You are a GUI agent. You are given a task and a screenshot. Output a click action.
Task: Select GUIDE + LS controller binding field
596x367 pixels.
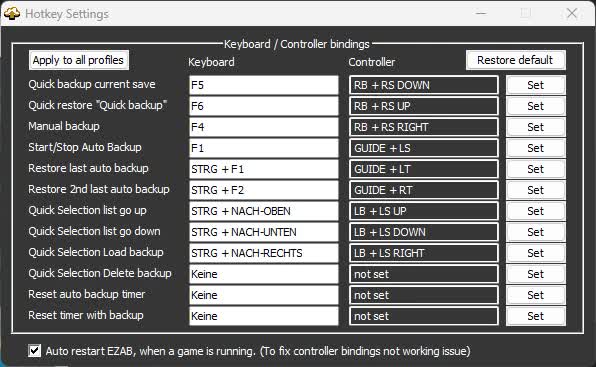point(424,148)
